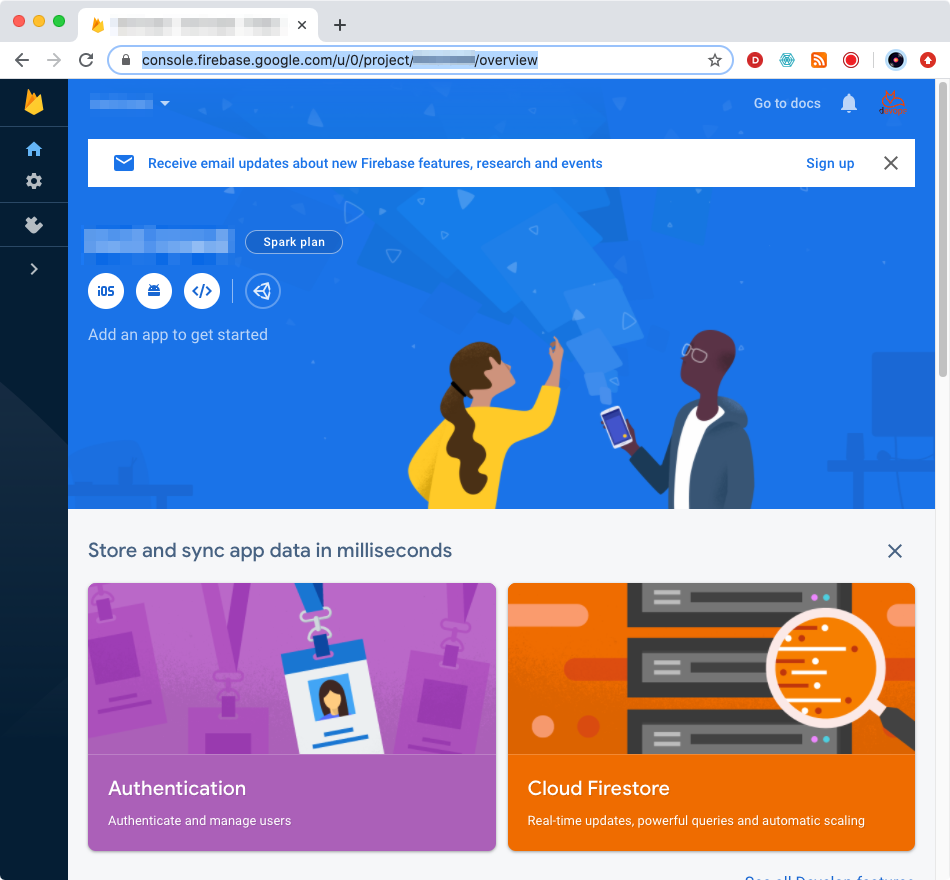Click Sign up for Firebase email updates
Screen dimensions: 950x880
(830, 163)
